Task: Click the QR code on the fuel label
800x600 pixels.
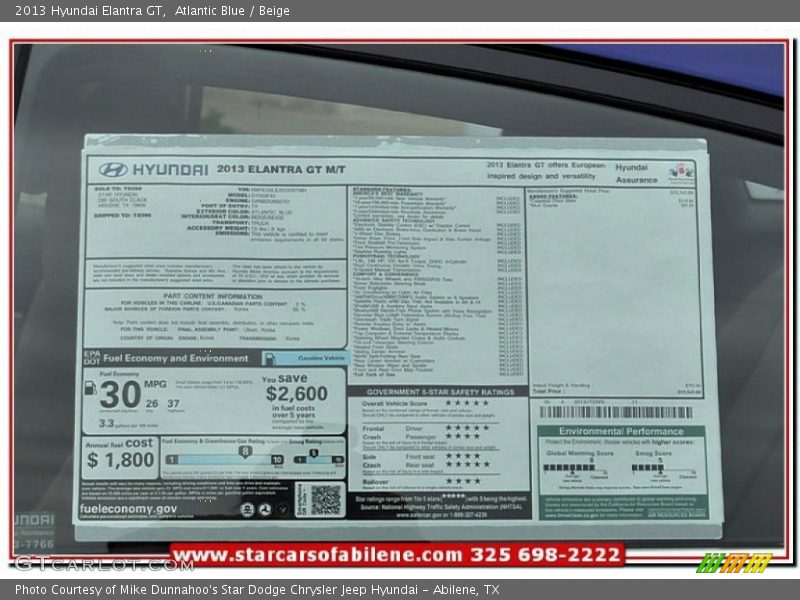Action: pyautogui.click(x=326, y=499)
